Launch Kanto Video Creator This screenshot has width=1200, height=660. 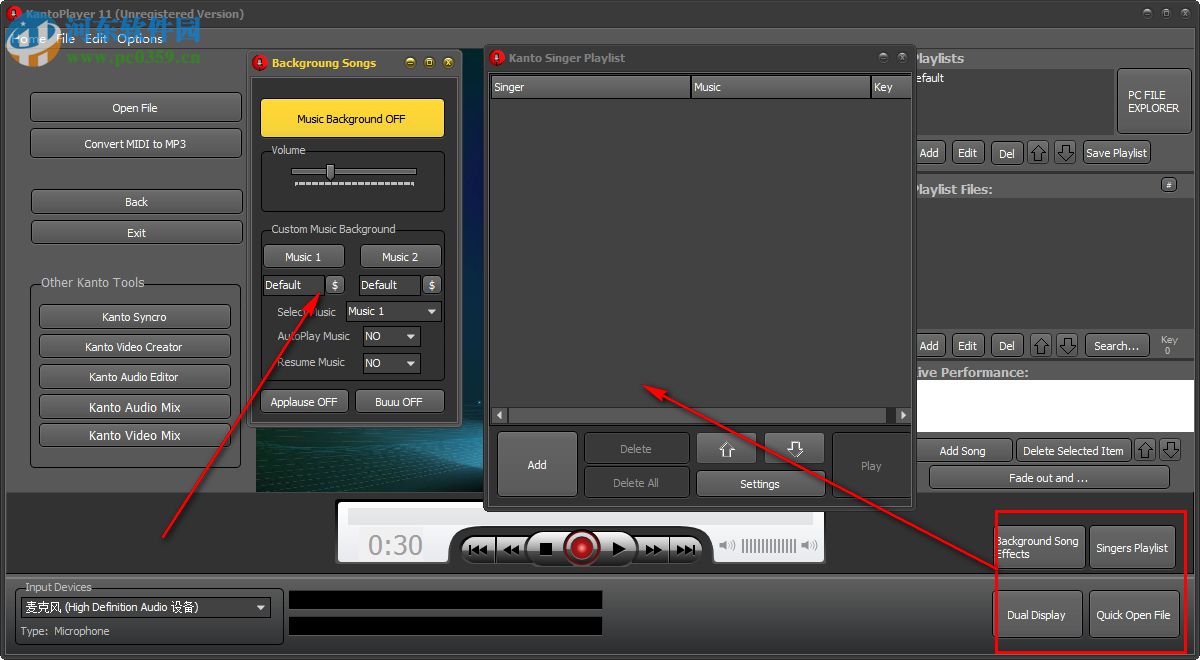[x=135, y=347]
